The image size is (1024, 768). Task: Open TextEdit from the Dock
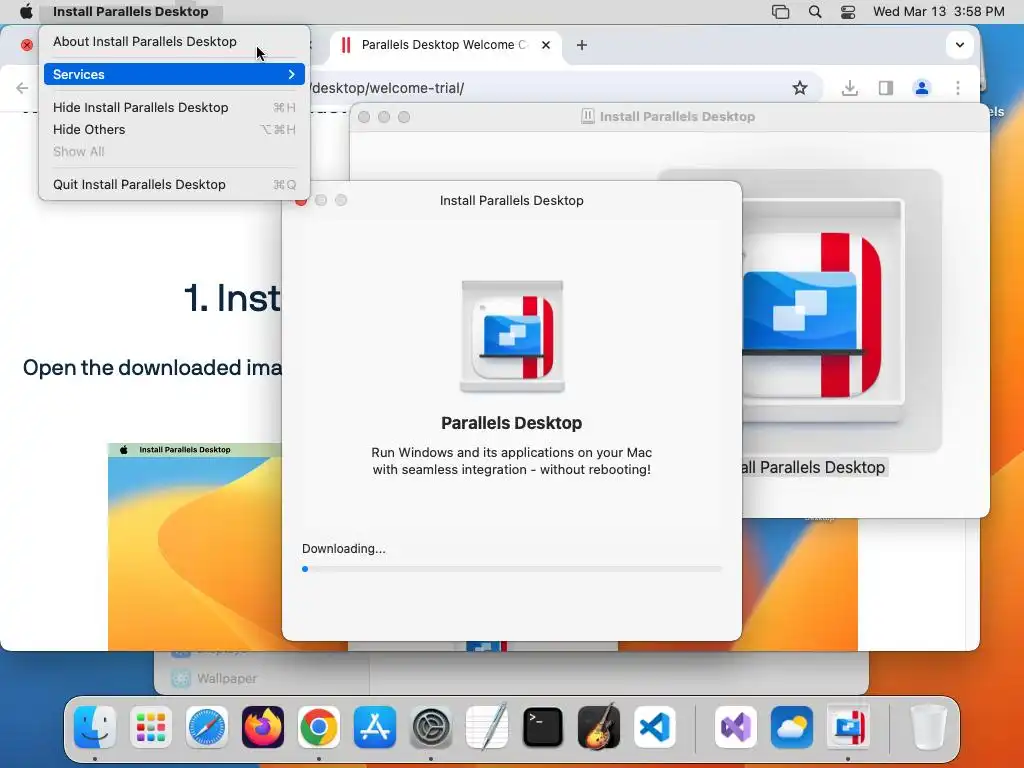[x=487, y=726]
